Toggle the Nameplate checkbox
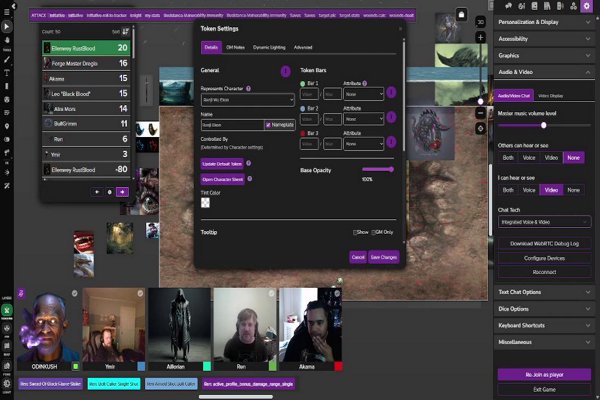Screen dimensions: 600x400 coord(268,125)
